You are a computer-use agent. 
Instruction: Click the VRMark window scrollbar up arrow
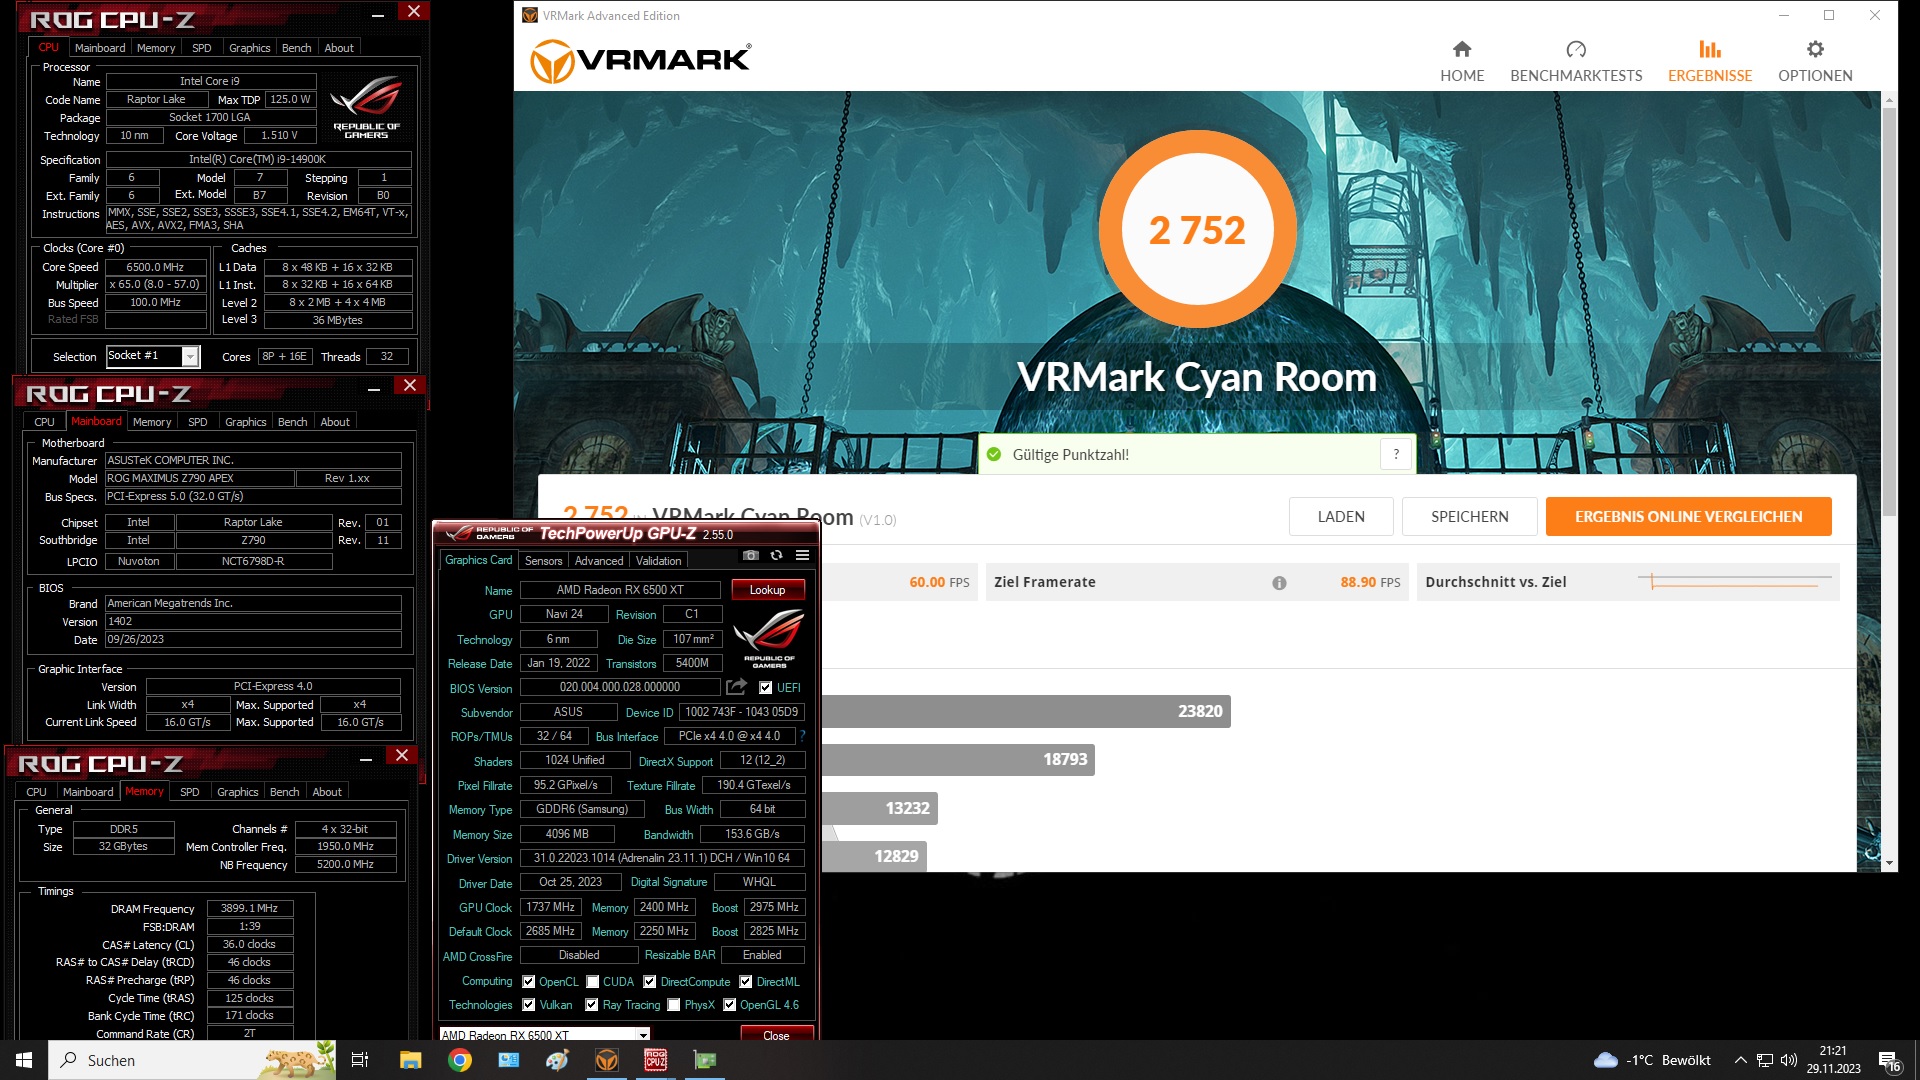pyautogui.click(x=1889, y=100)
